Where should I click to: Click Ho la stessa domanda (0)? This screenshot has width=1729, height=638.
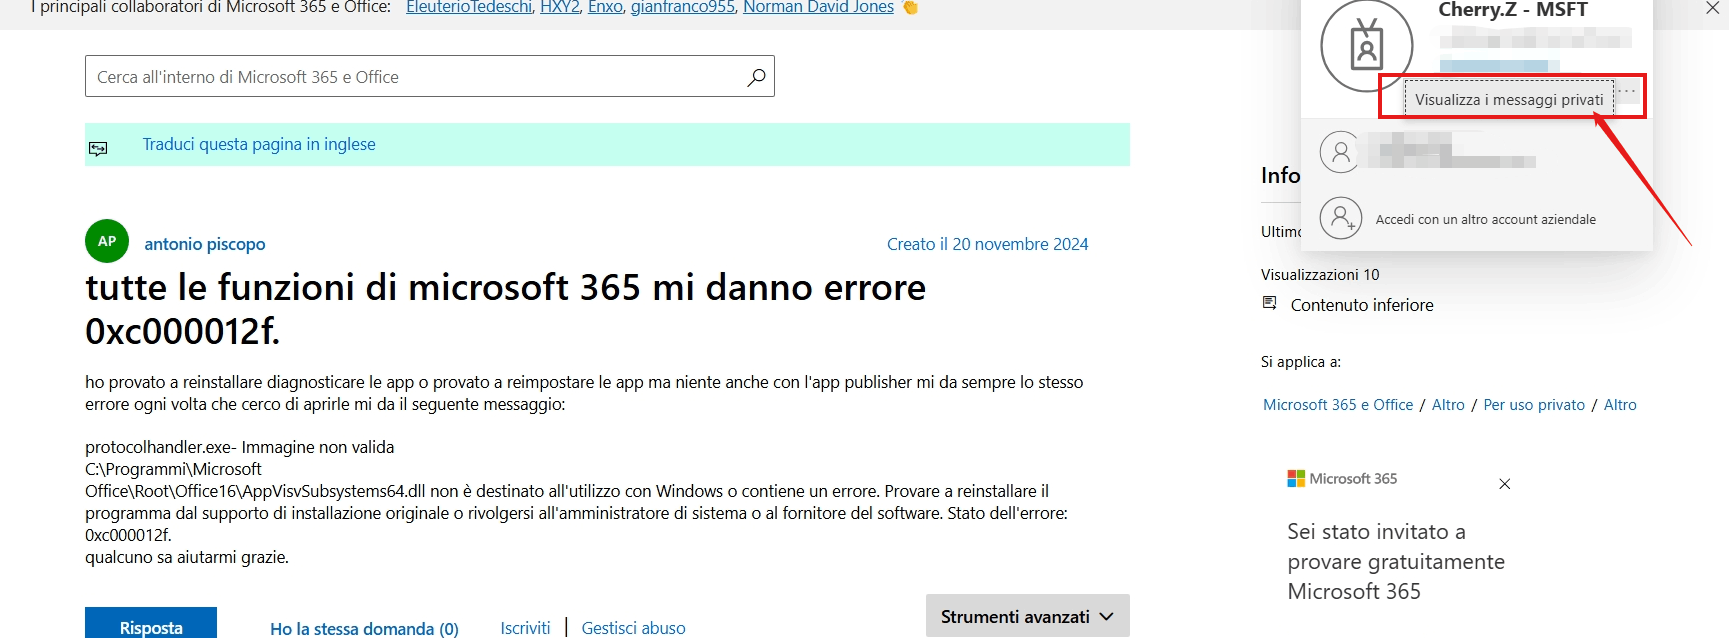tap(364, 628)
